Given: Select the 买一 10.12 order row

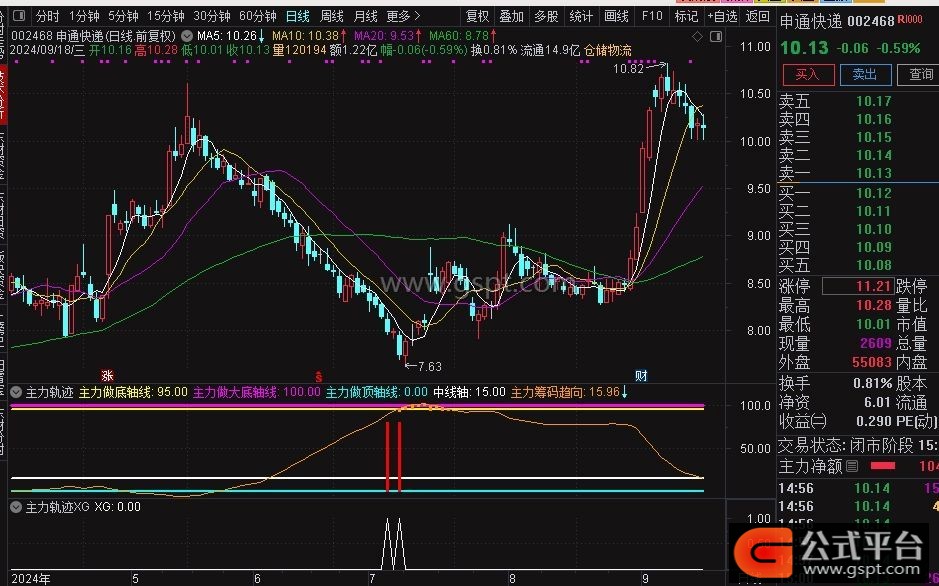Looking at the screenshot, I should coord(858,193).
